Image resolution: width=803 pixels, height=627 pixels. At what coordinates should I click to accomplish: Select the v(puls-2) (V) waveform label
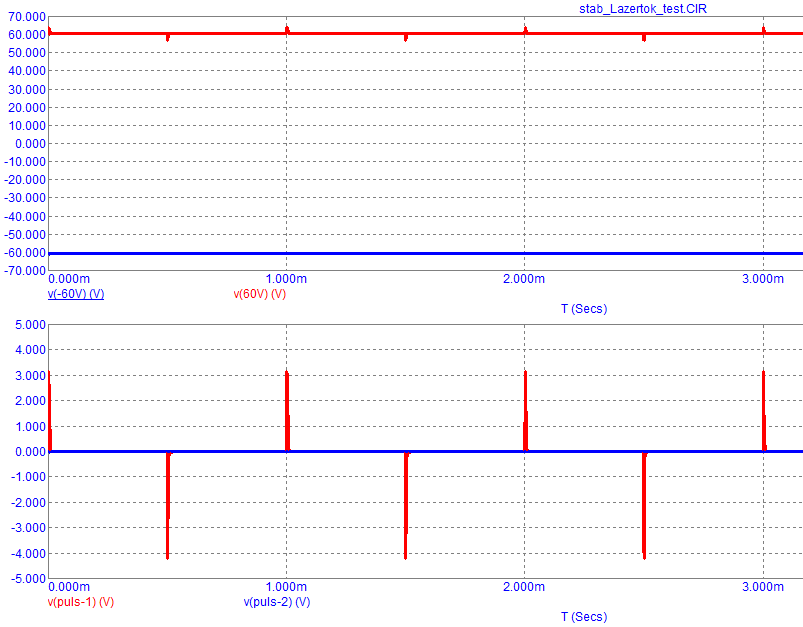pos(277,602)
